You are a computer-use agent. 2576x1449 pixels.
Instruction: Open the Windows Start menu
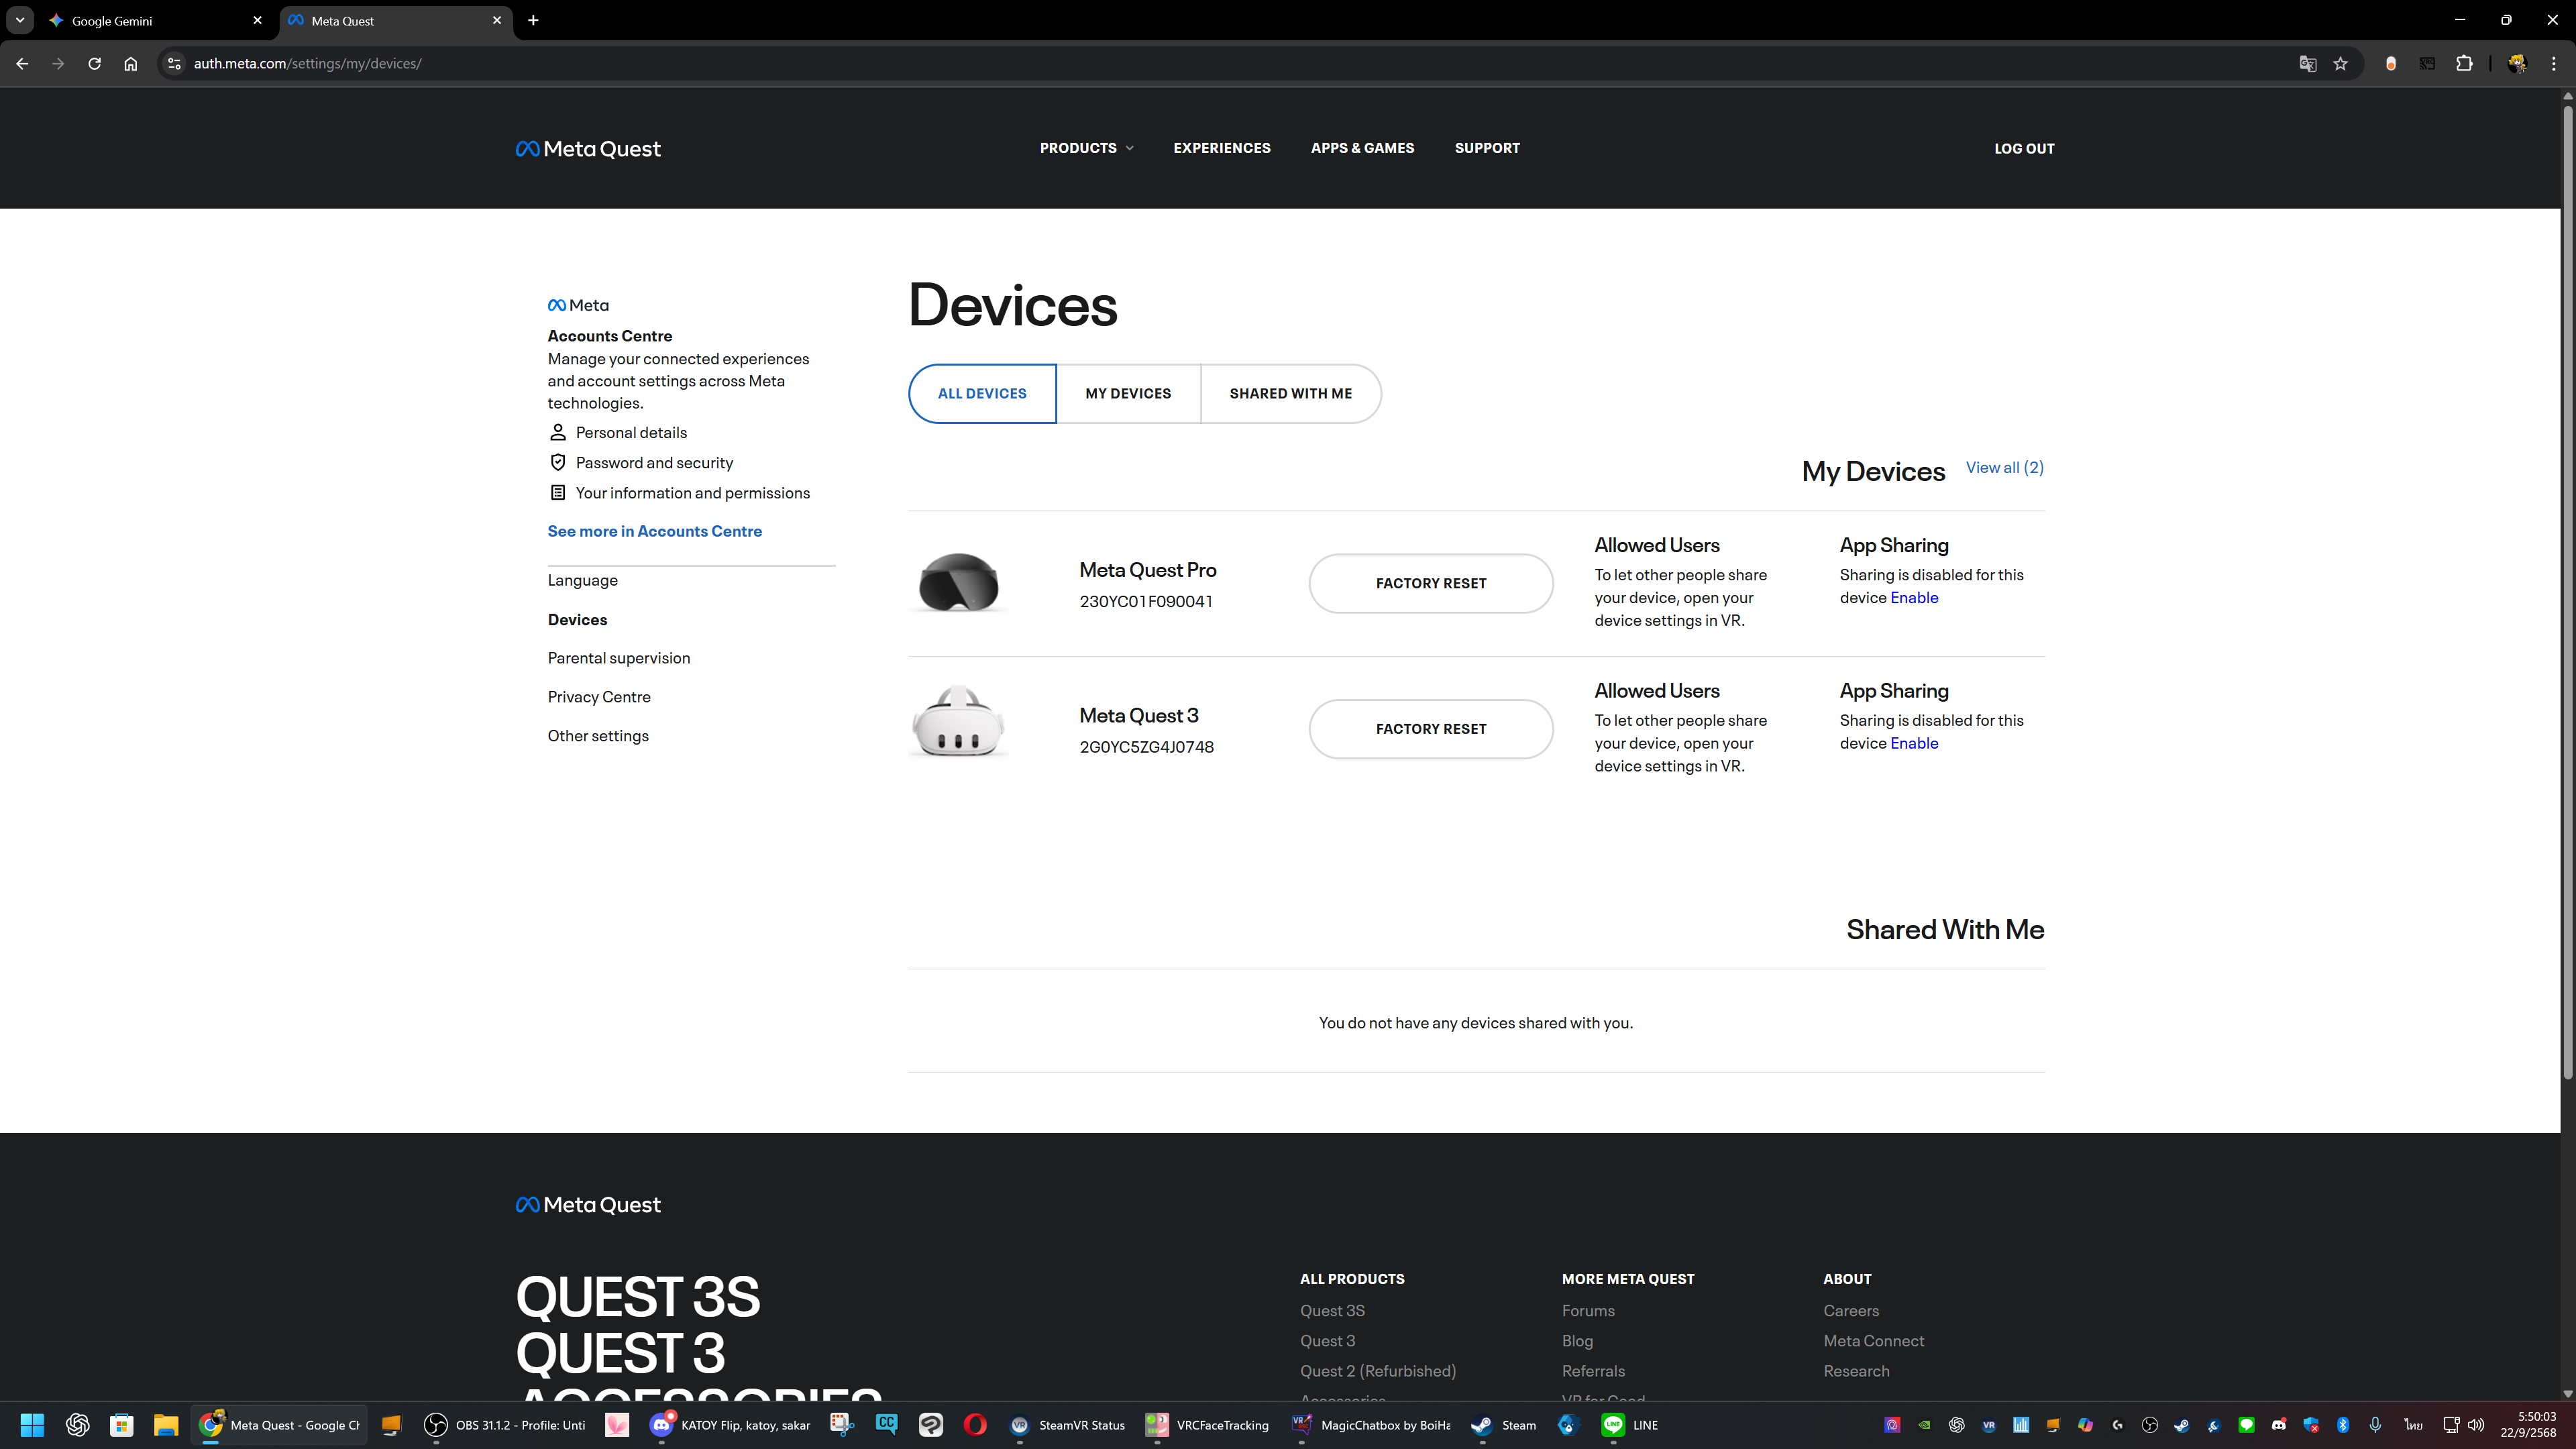point(32,1425)
